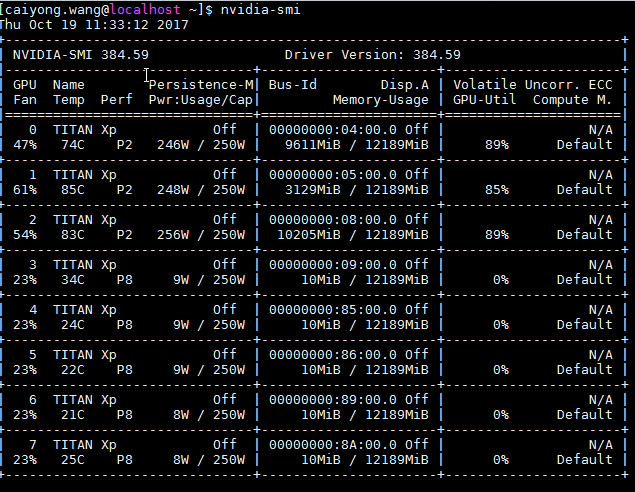Click the 34C temperature value
The width and height of the screenshot is (635, 492).
(72, 279)
